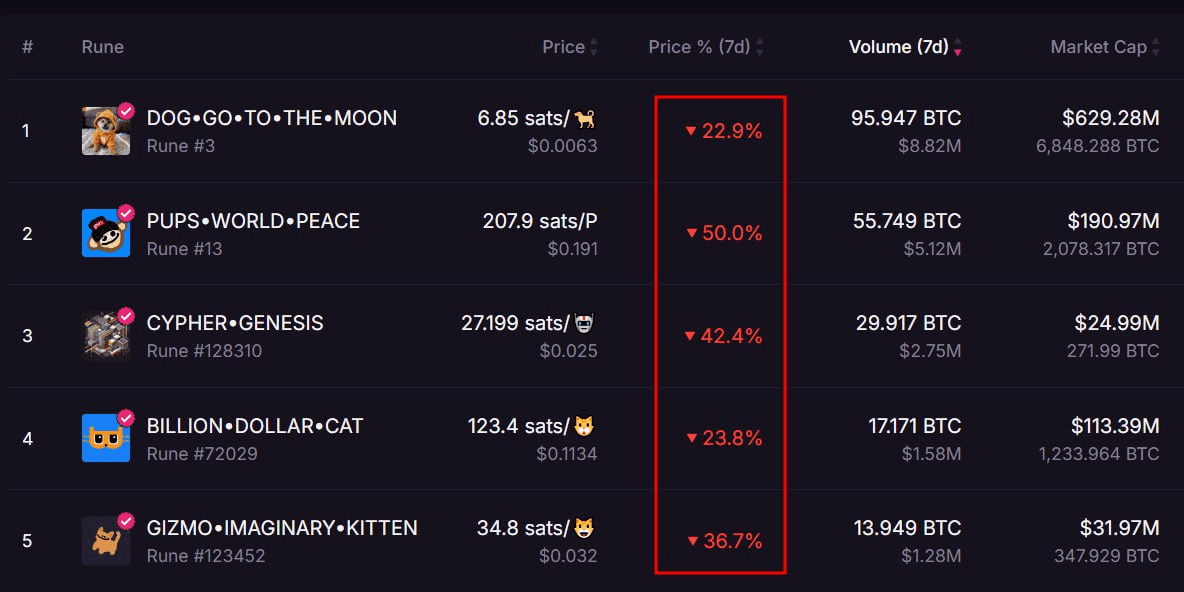Sort by Price % (7d) arrows
This screenshot has width=1184, height=592.
pyautogui.click(x=760, y=48)
